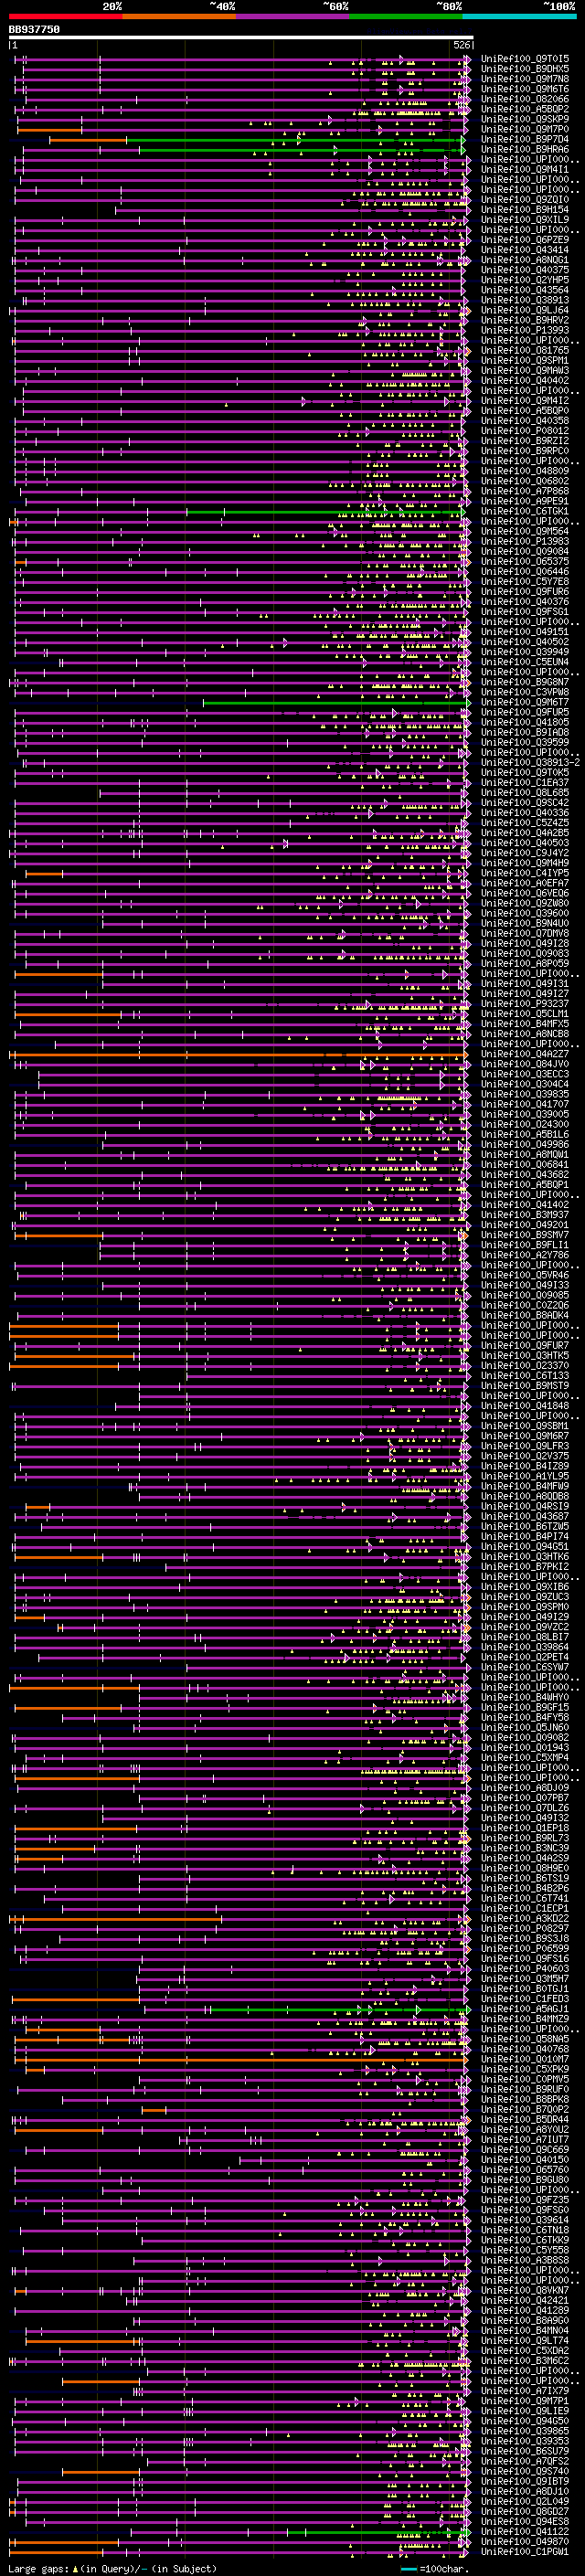Select the UniRef100_B6SU79 label
The image size is (585, 2576).
pos(525,2452)
